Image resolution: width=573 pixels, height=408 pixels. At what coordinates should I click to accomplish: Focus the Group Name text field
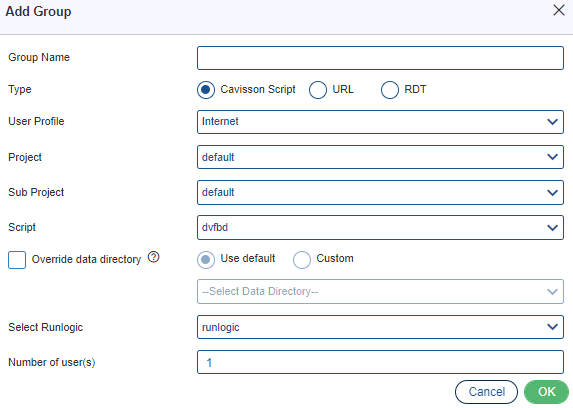click(x=380, y=58)
